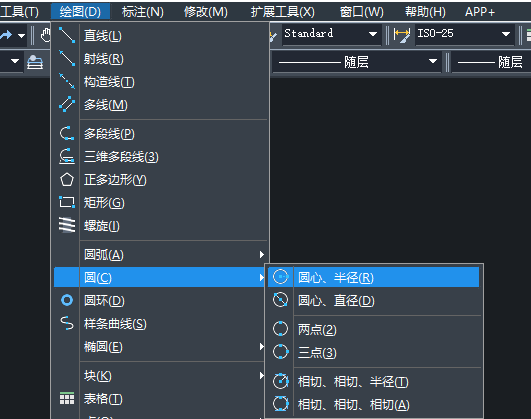Image resolution: width=531 pixels, height=419 pixels.
Task: Open the 修改(M) menu
Action: [x=206, y=12]
